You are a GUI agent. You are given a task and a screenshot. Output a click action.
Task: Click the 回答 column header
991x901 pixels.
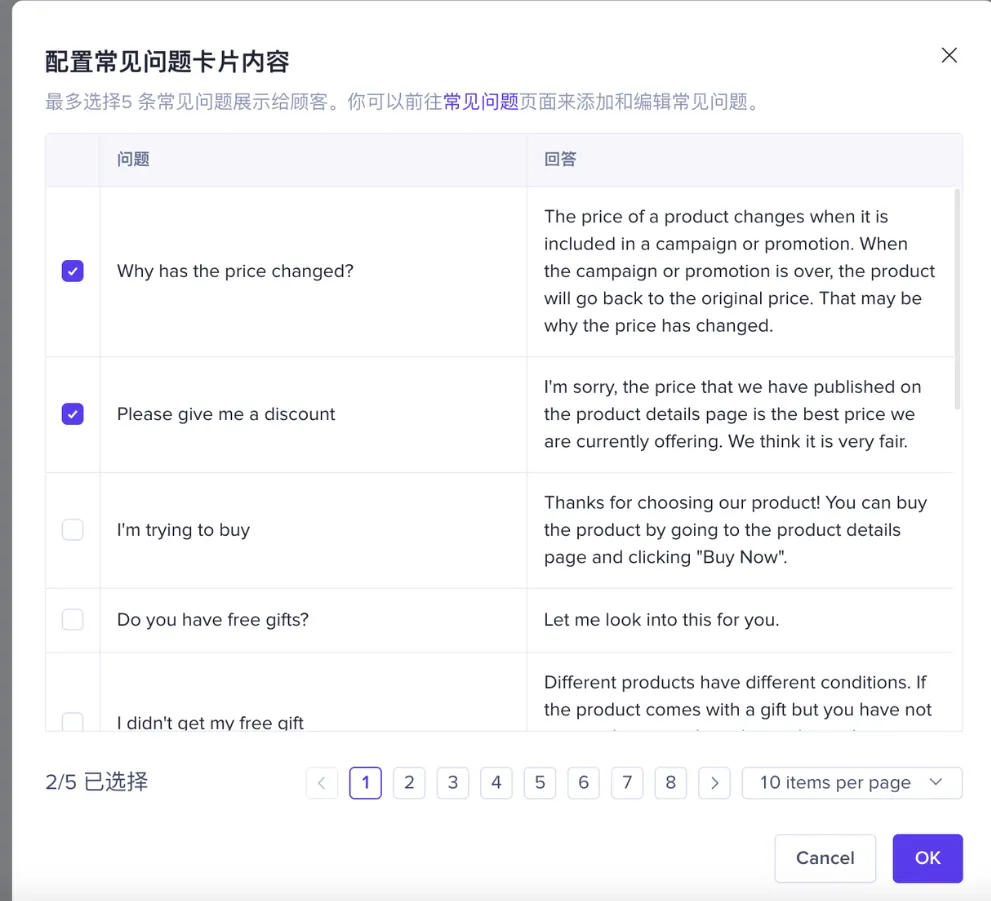click(561, 159)
